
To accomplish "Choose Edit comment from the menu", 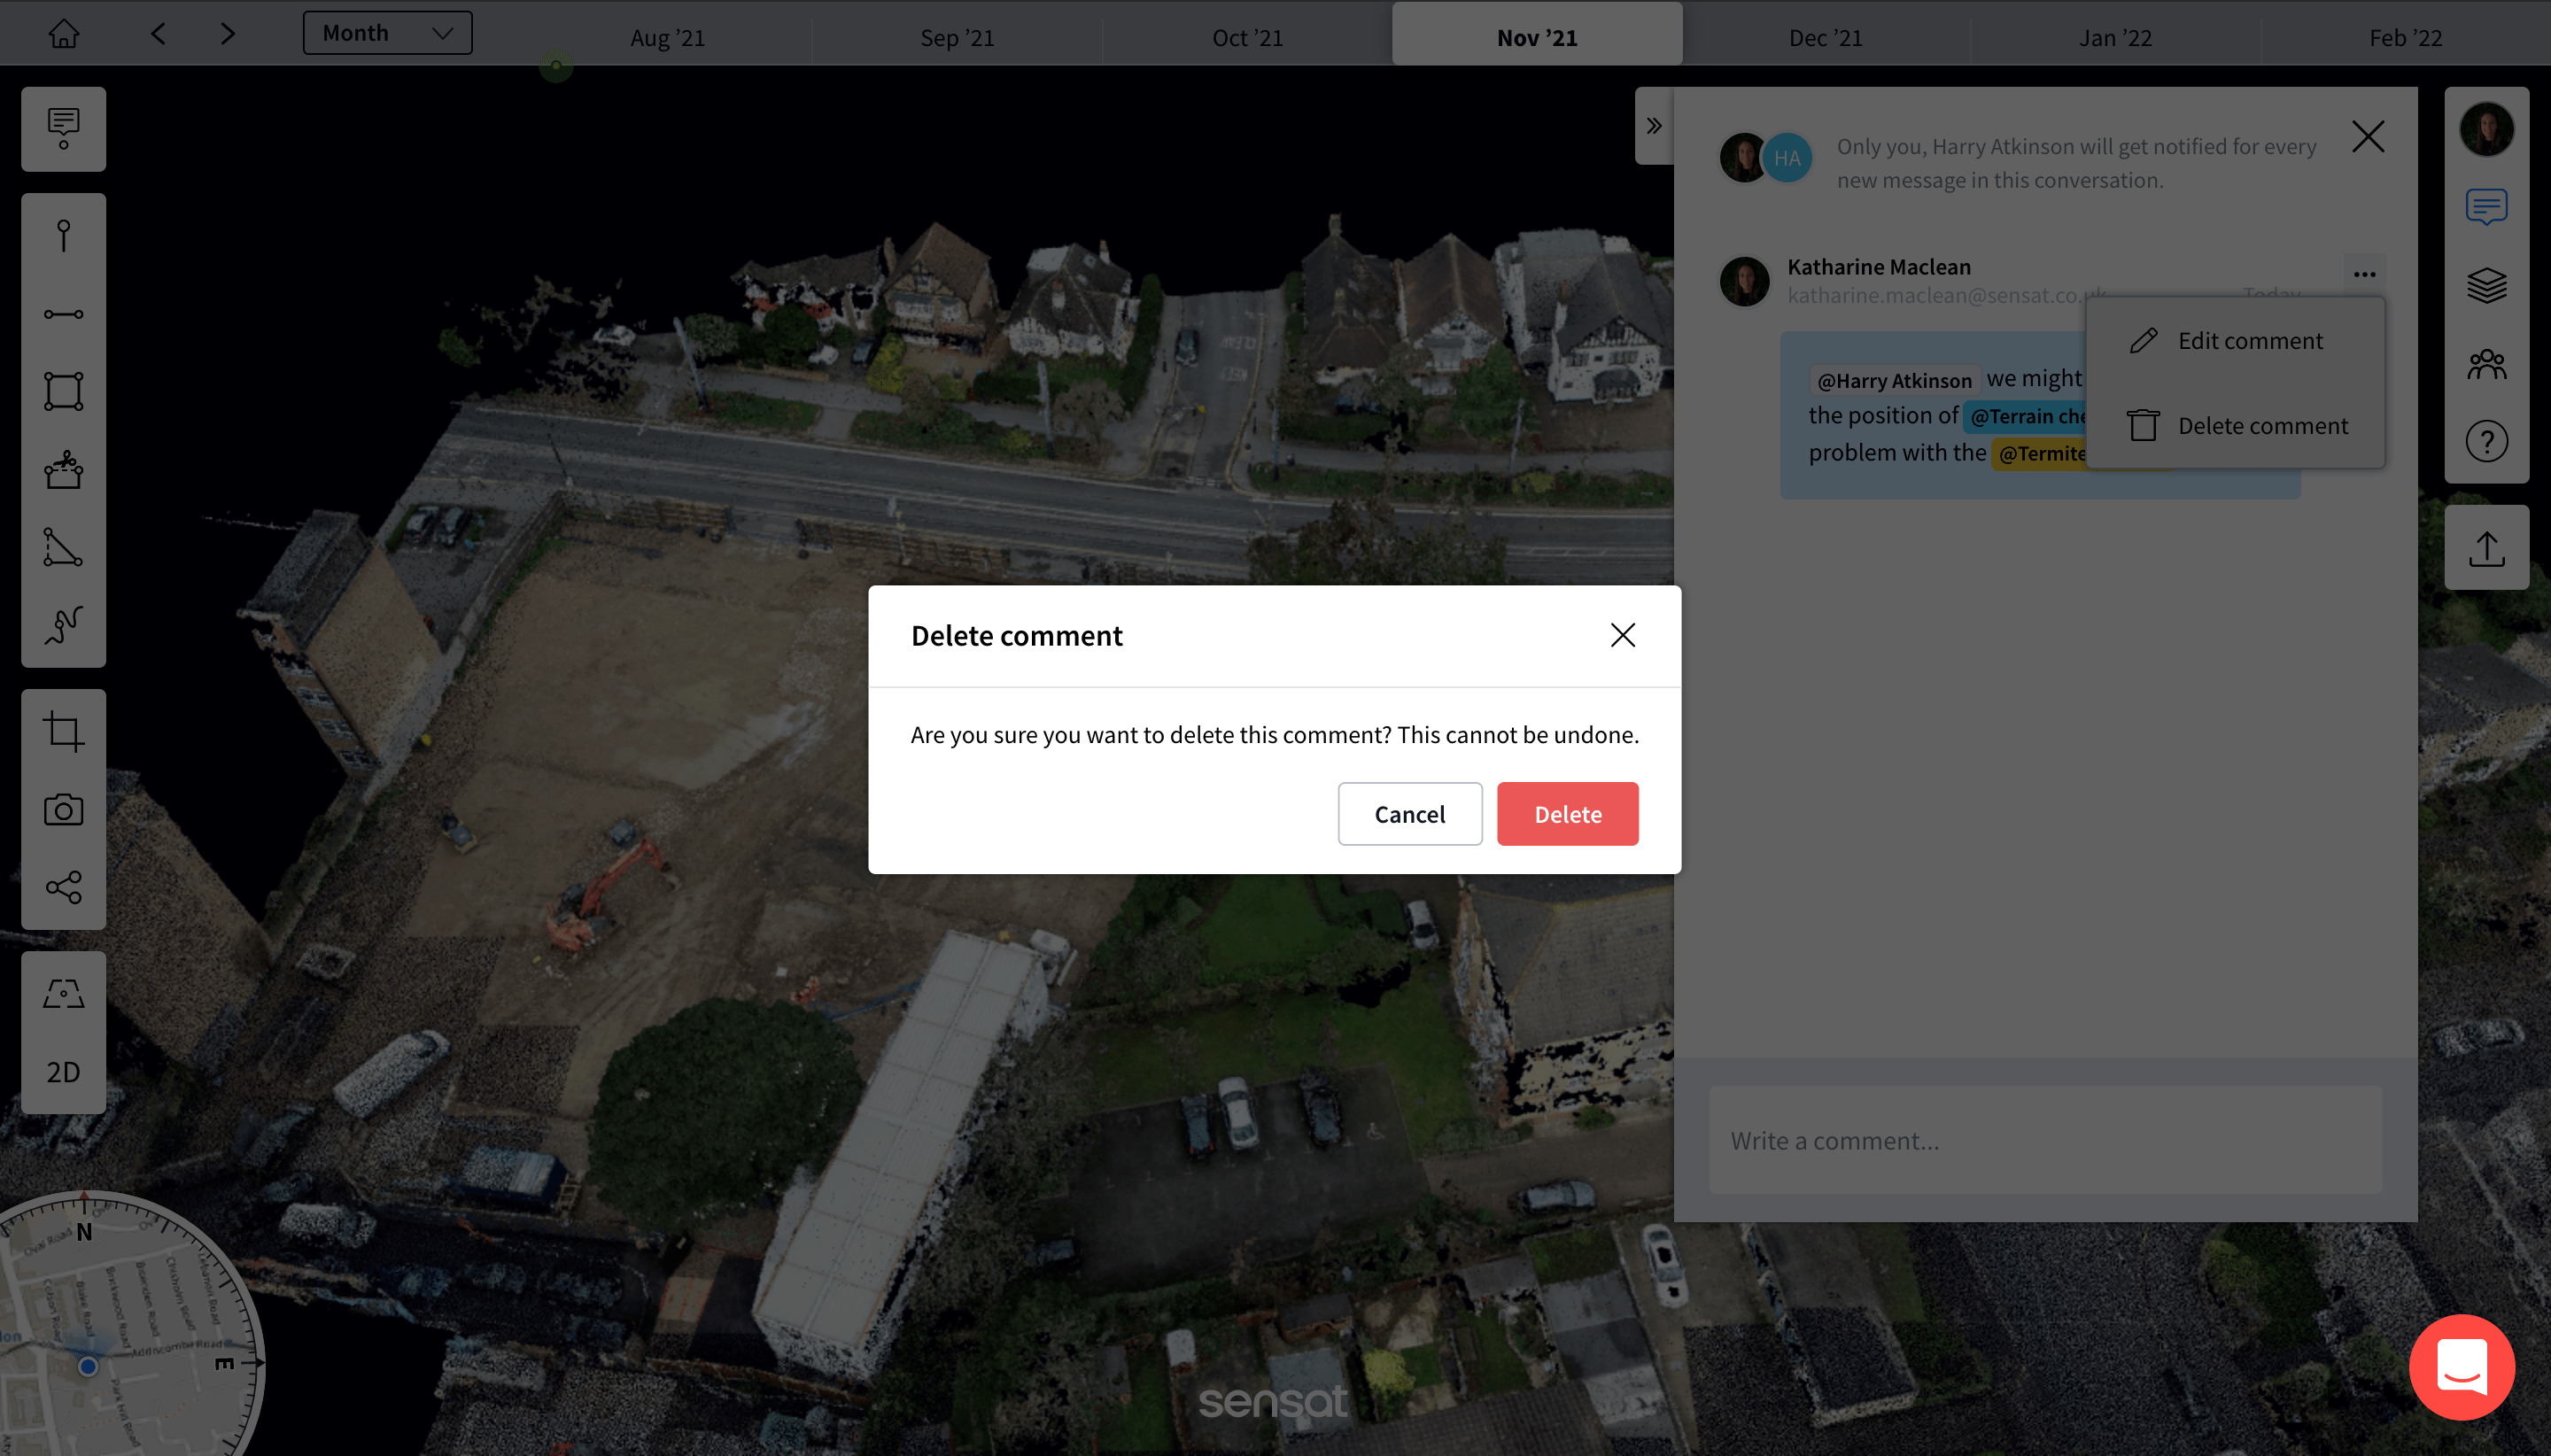I will pyautogui.click(x=2249, y=341).
